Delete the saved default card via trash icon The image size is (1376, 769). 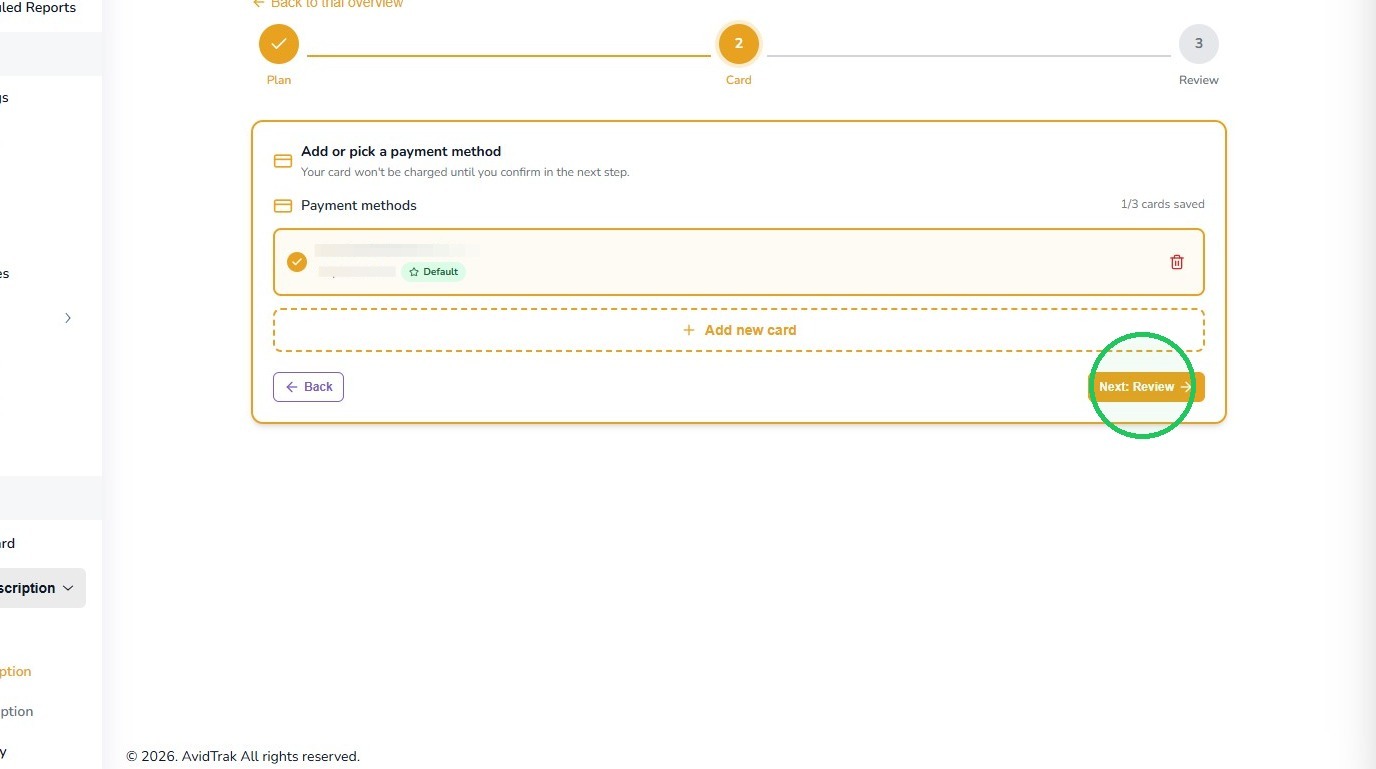pyautogui.click(x=1177, y=262)
